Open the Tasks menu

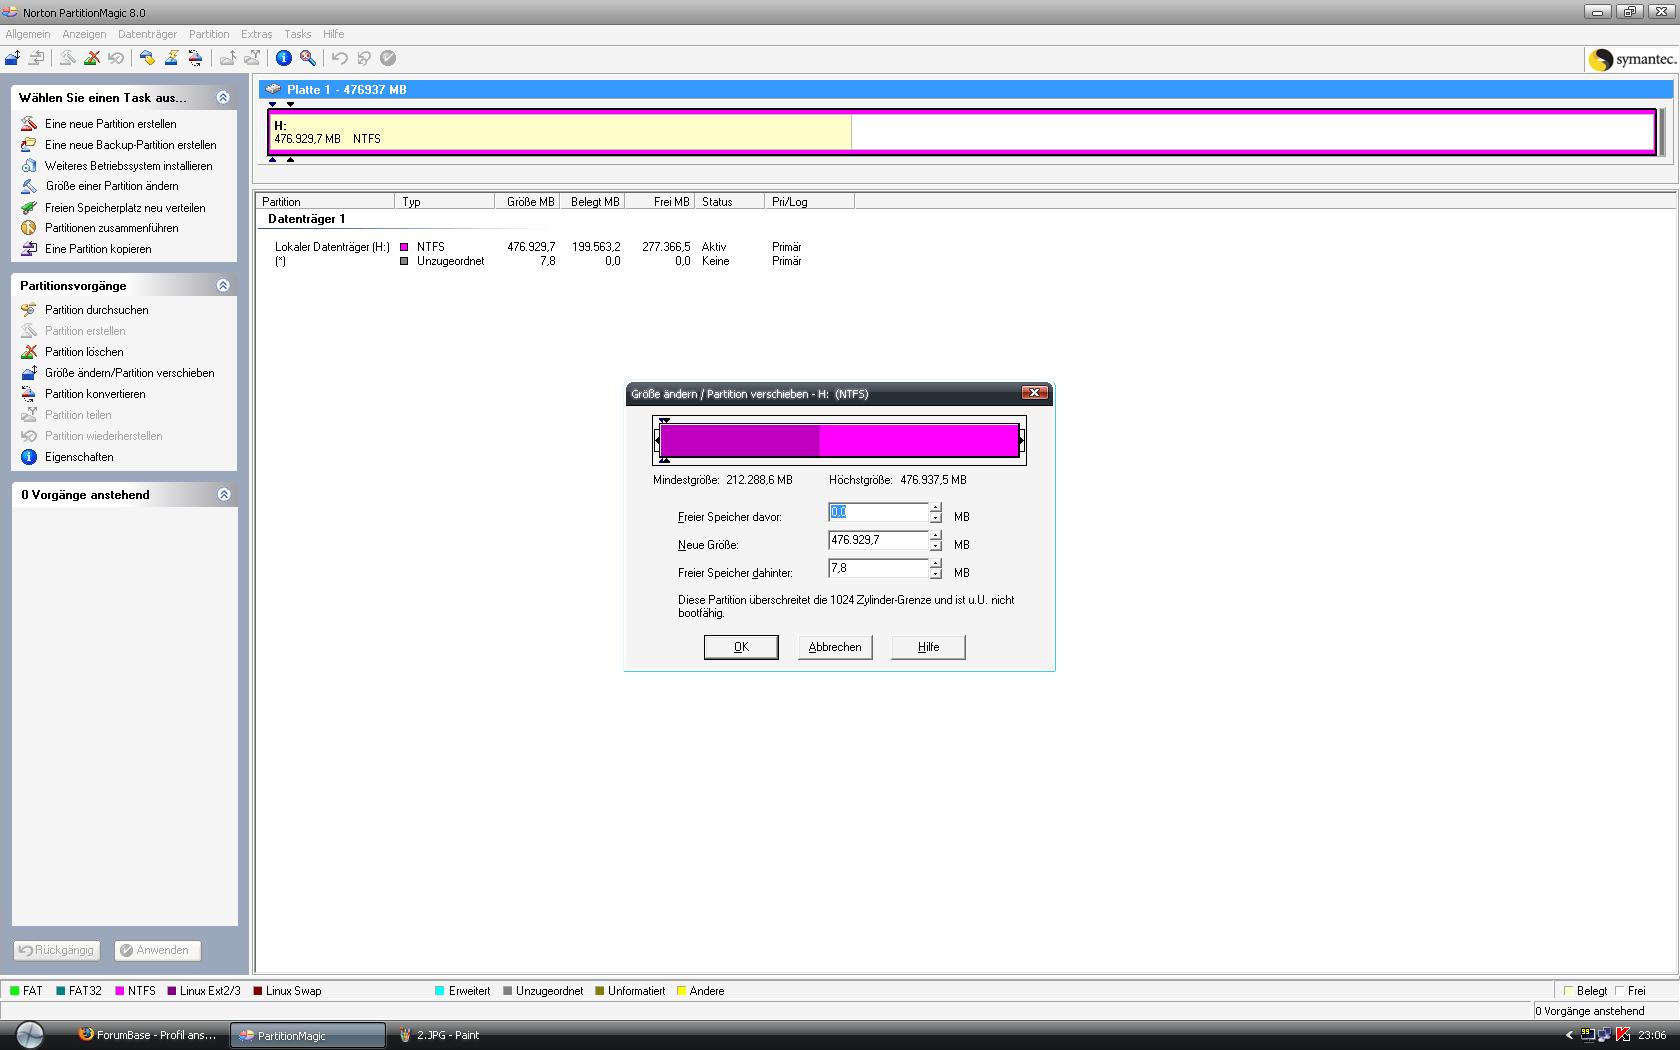[x=298, y=34]
